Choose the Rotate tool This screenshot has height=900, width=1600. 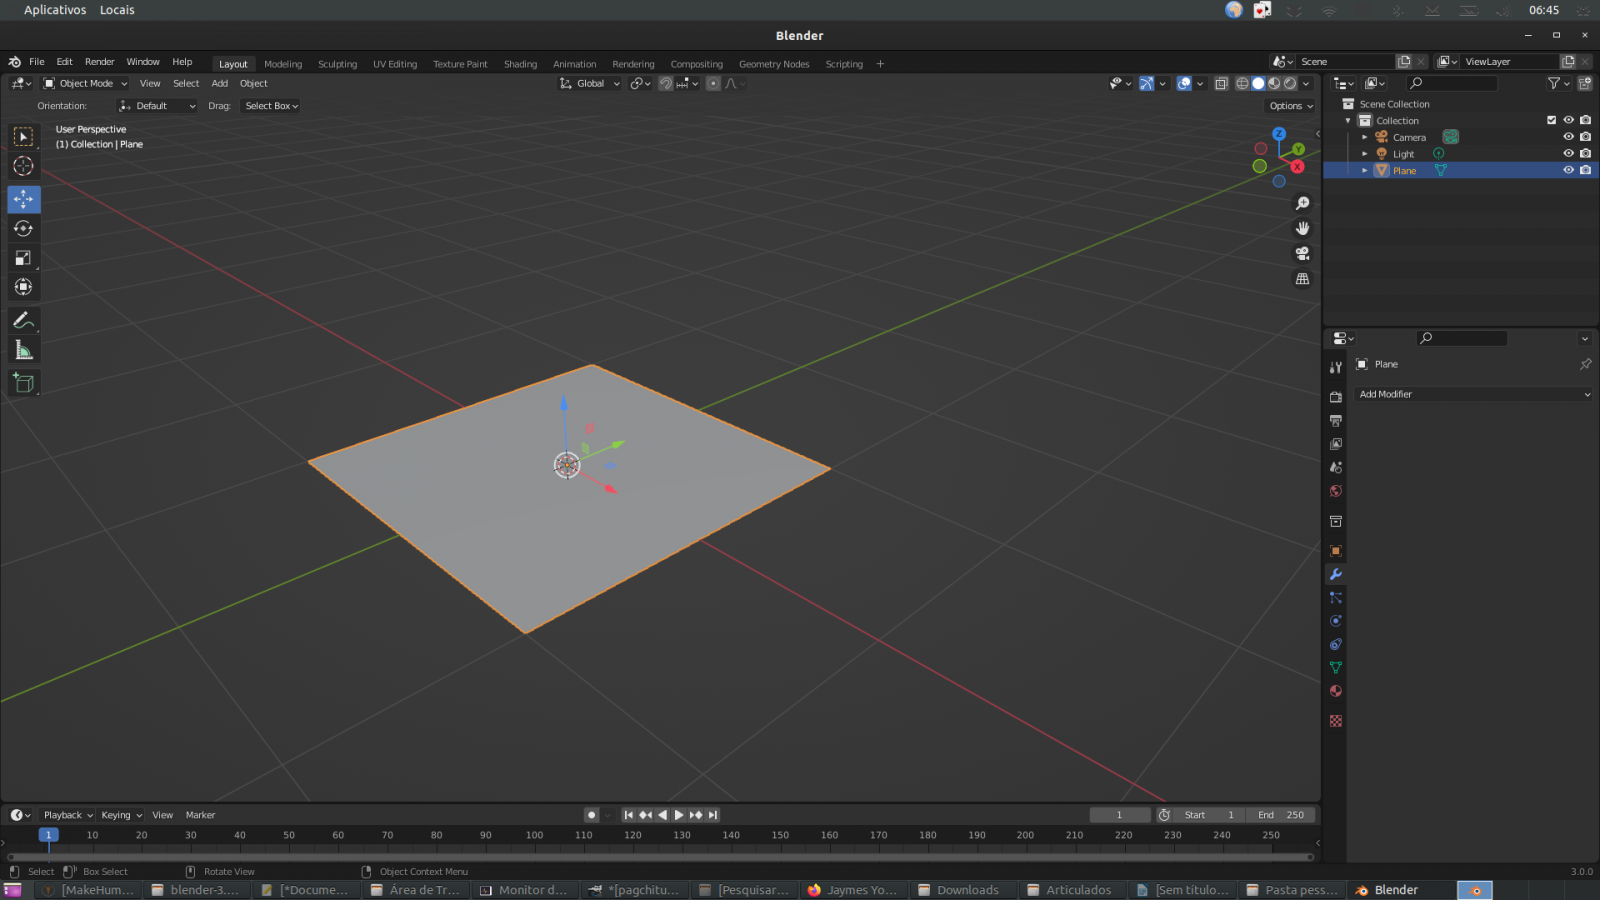pos(23,228)
